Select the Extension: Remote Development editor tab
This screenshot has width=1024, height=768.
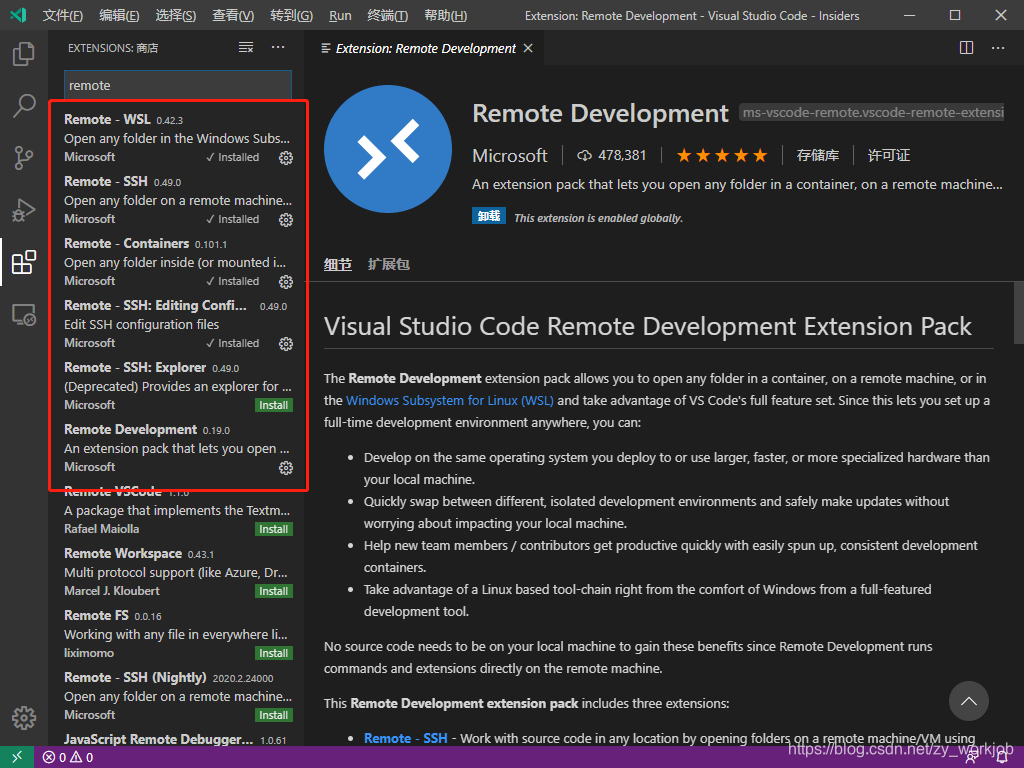(x=425, y=48)
